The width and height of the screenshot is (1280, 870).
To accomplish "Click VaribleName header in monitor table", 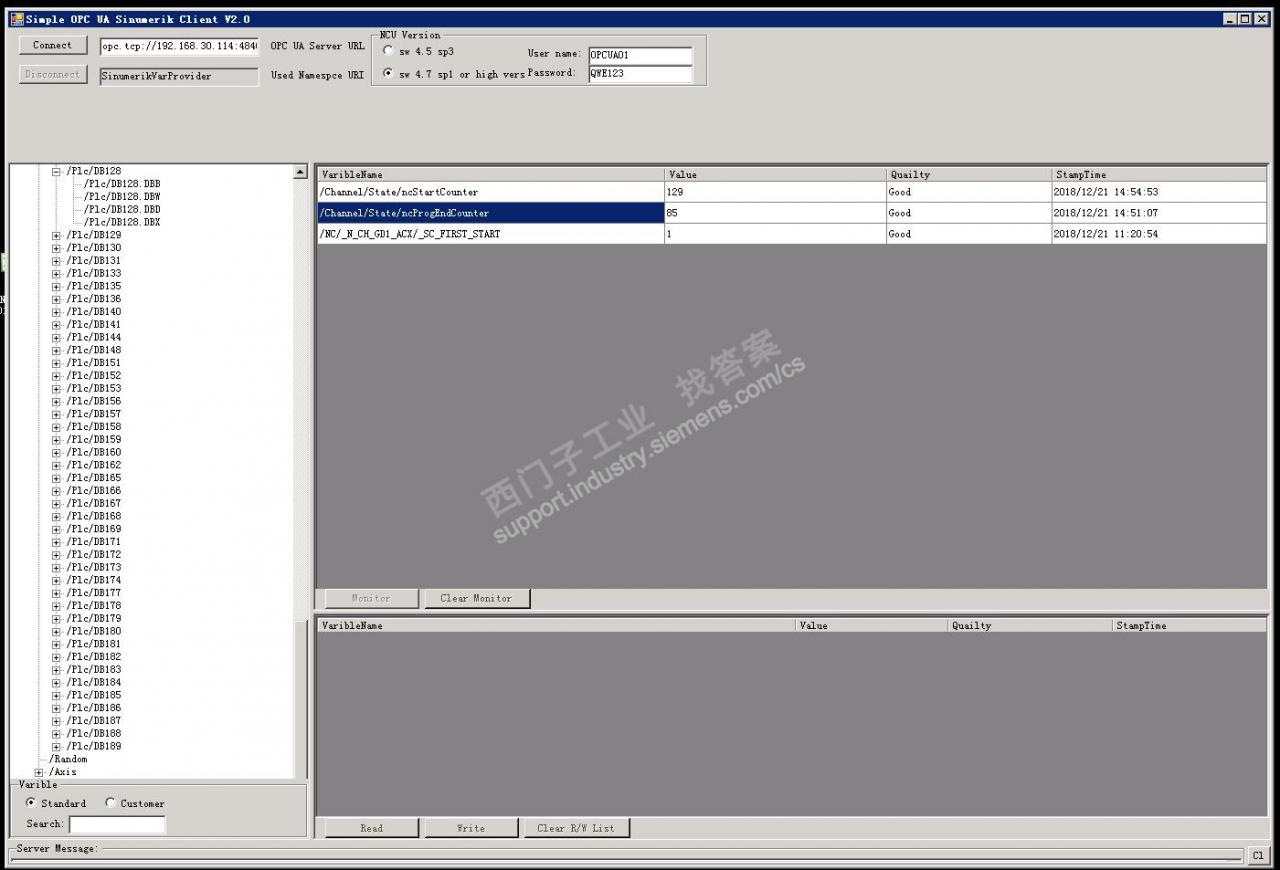I will pyautogui.click(x=491, y=174).
